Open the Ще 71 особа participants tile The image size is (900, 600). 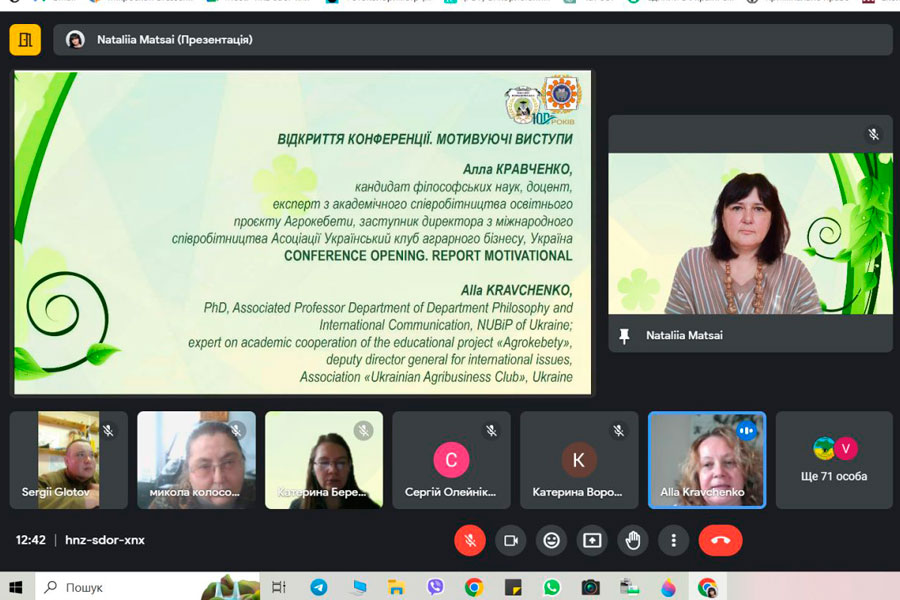(835, 460)
